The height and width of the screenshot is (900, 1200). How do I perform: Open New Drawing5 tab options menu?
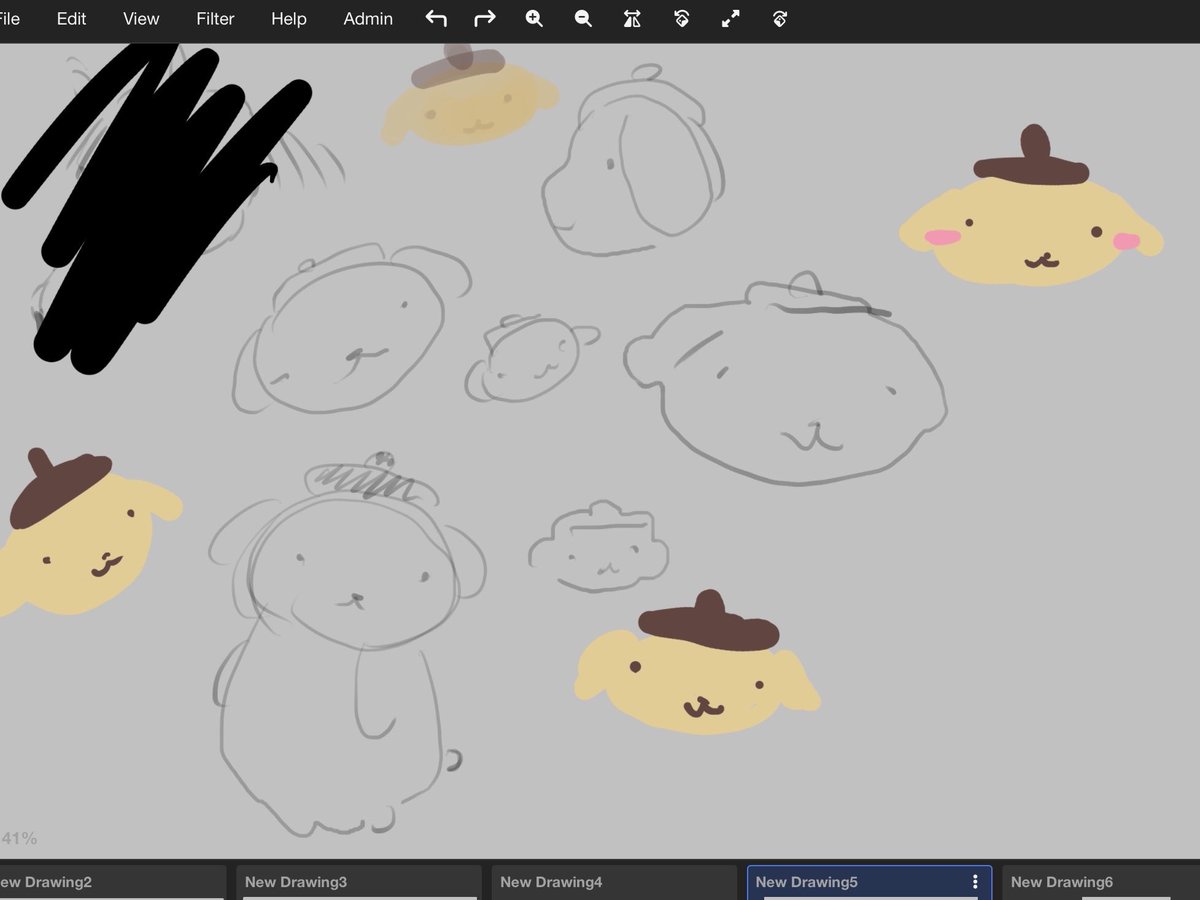pos(975,882)
